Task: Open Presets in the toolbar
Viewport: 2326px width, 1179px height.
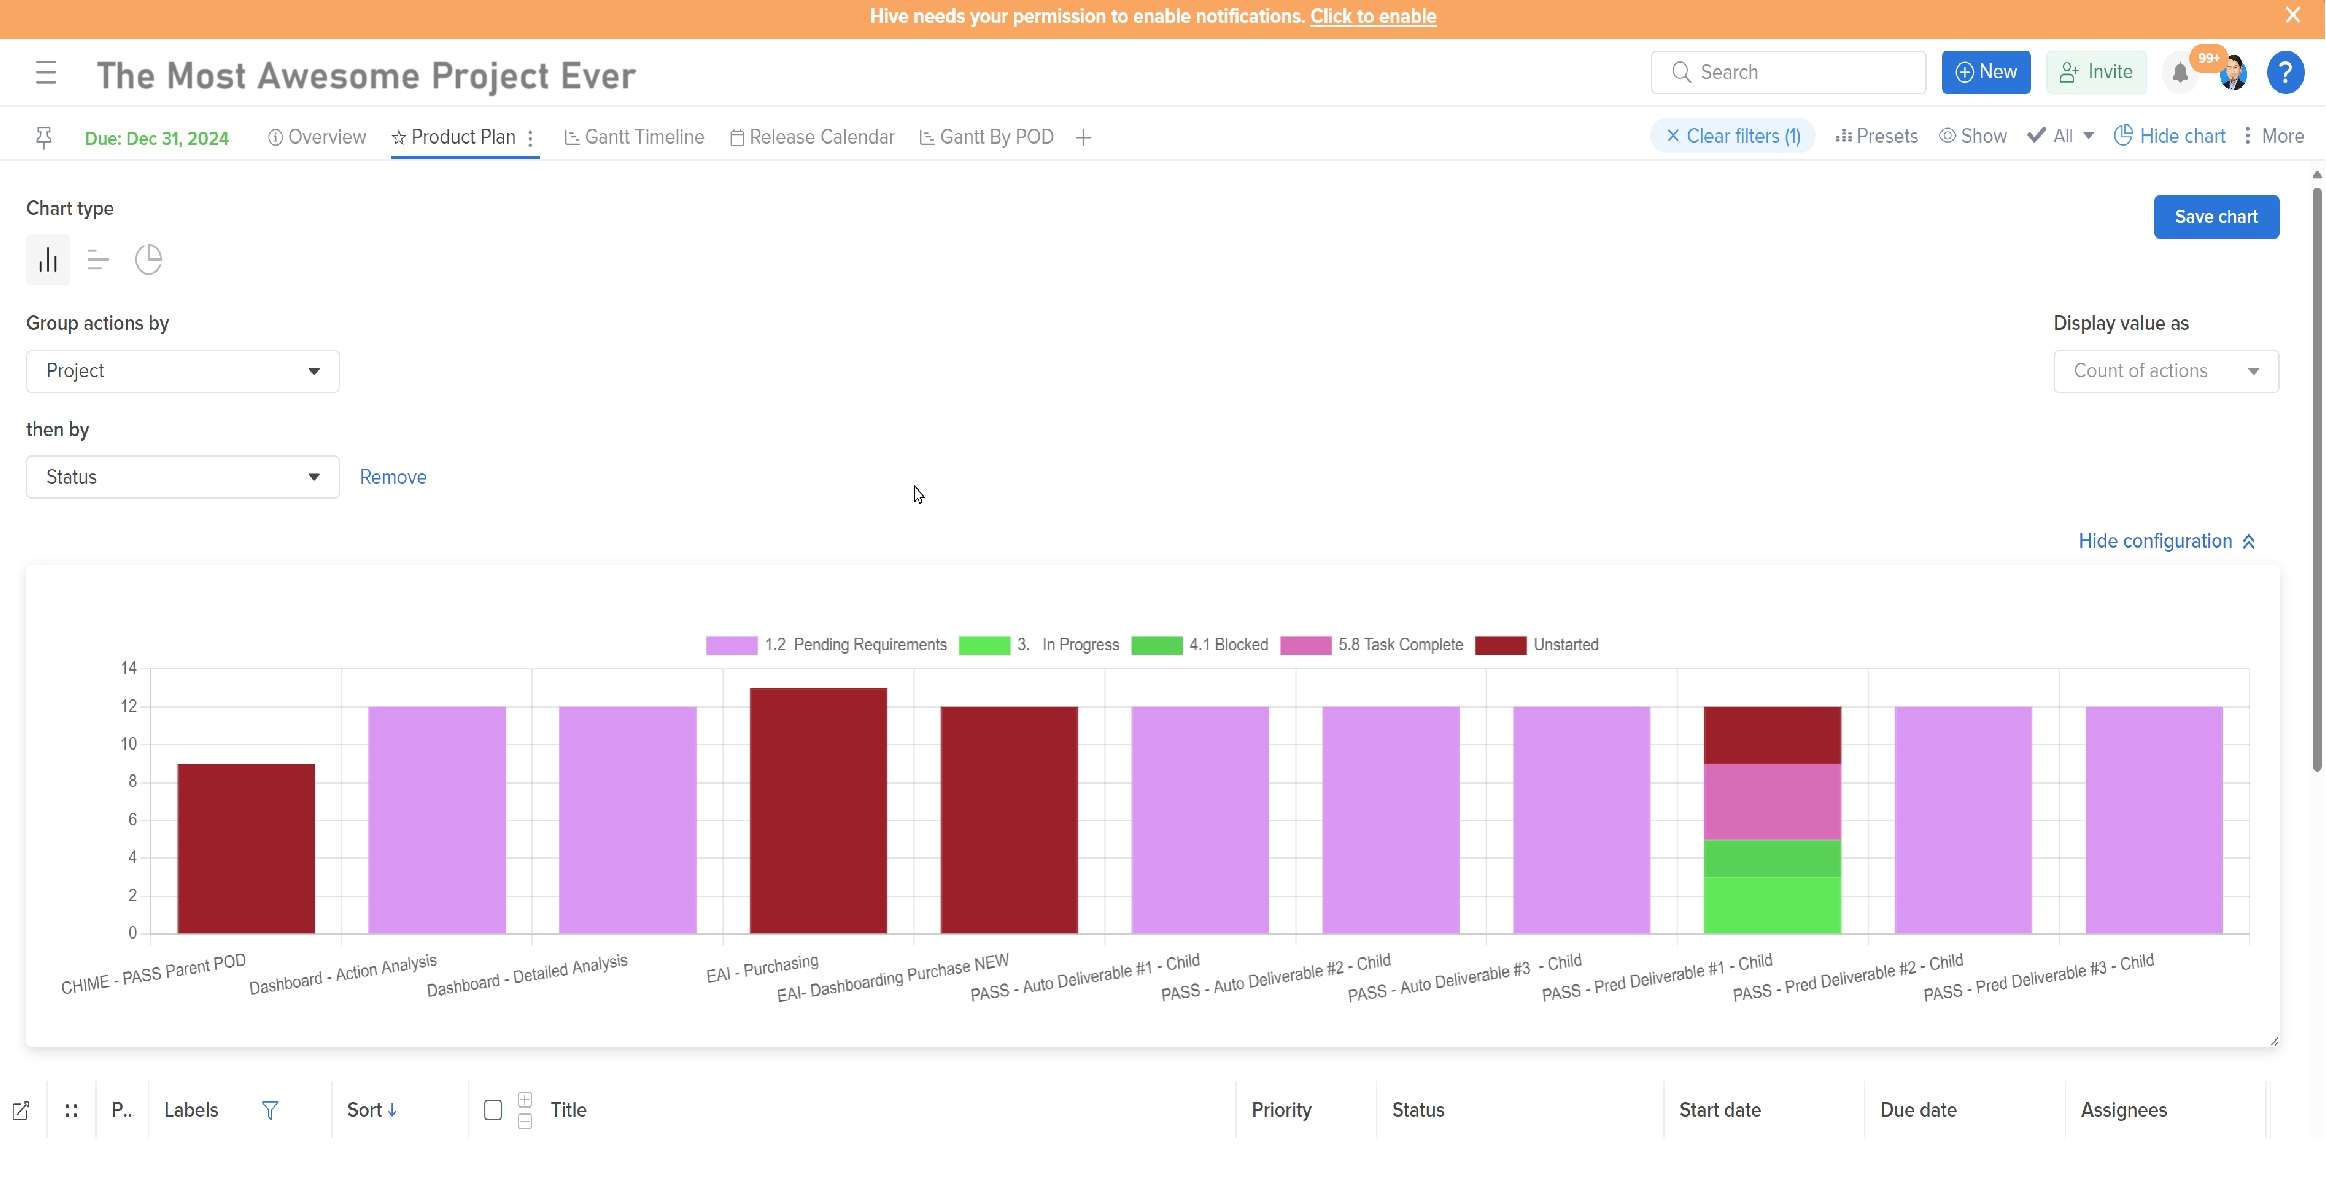Action: 1876,136
